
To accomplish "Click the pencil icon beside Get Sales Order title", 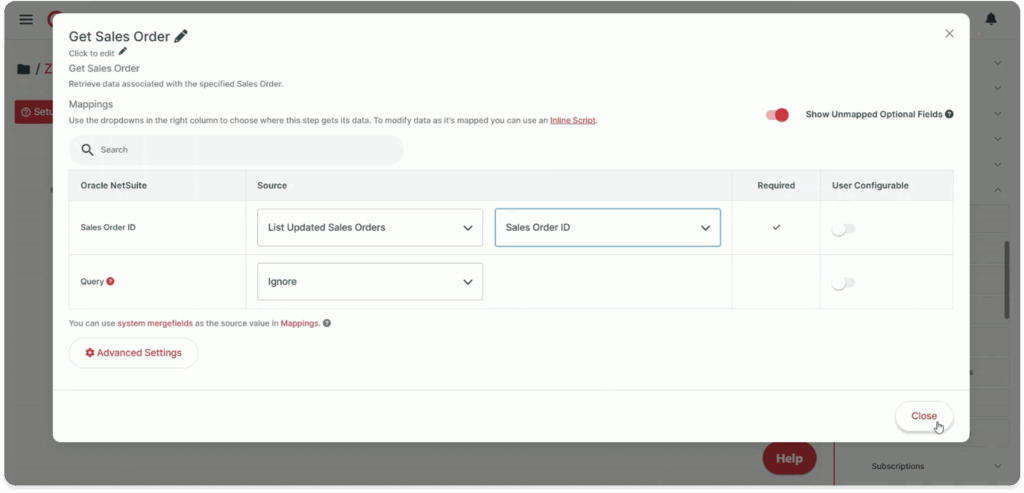I will [181, 37].
